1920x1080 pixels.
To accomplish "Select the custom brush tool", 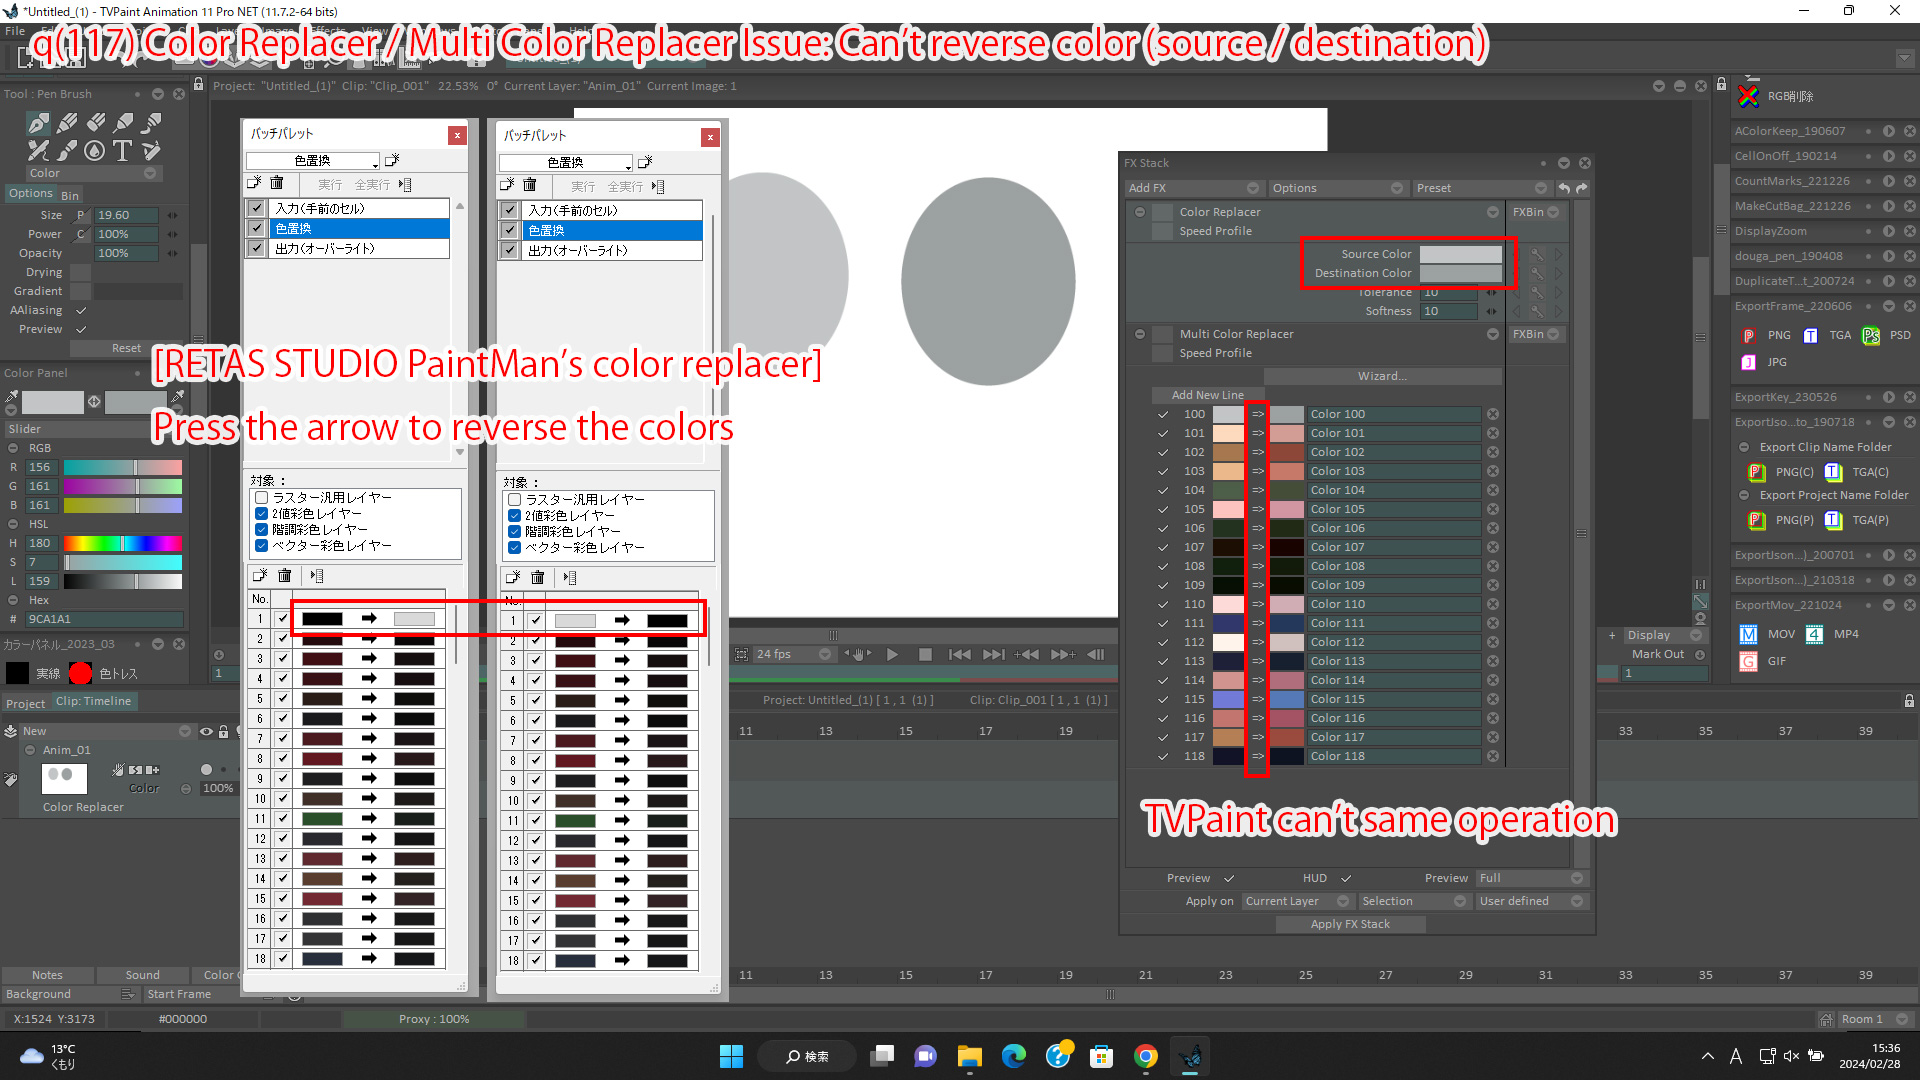I will coord(38,151).
